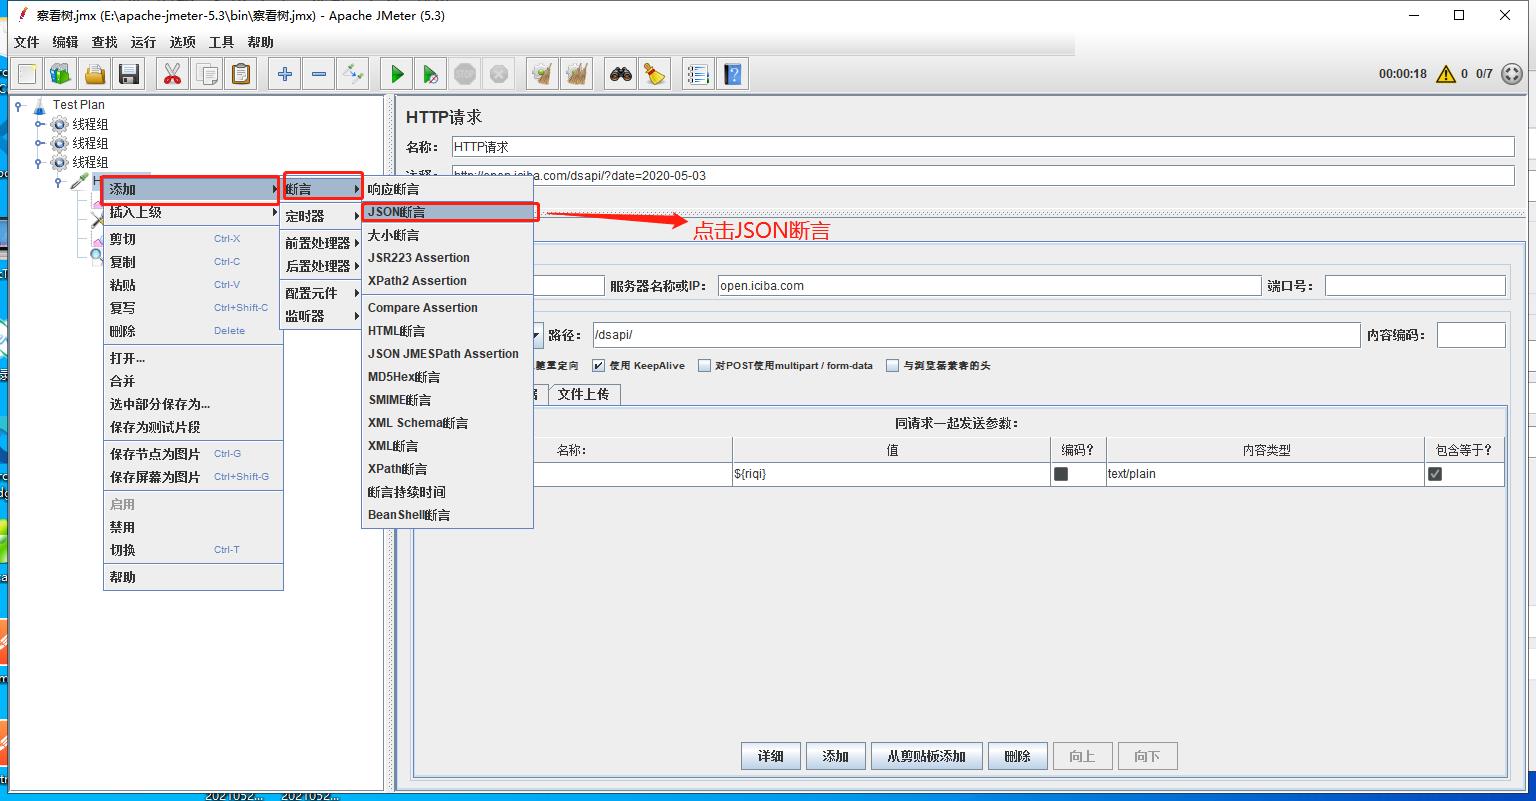Click the Open file folder icon
The image size is (1536, 801).
[x=95, y=74]
